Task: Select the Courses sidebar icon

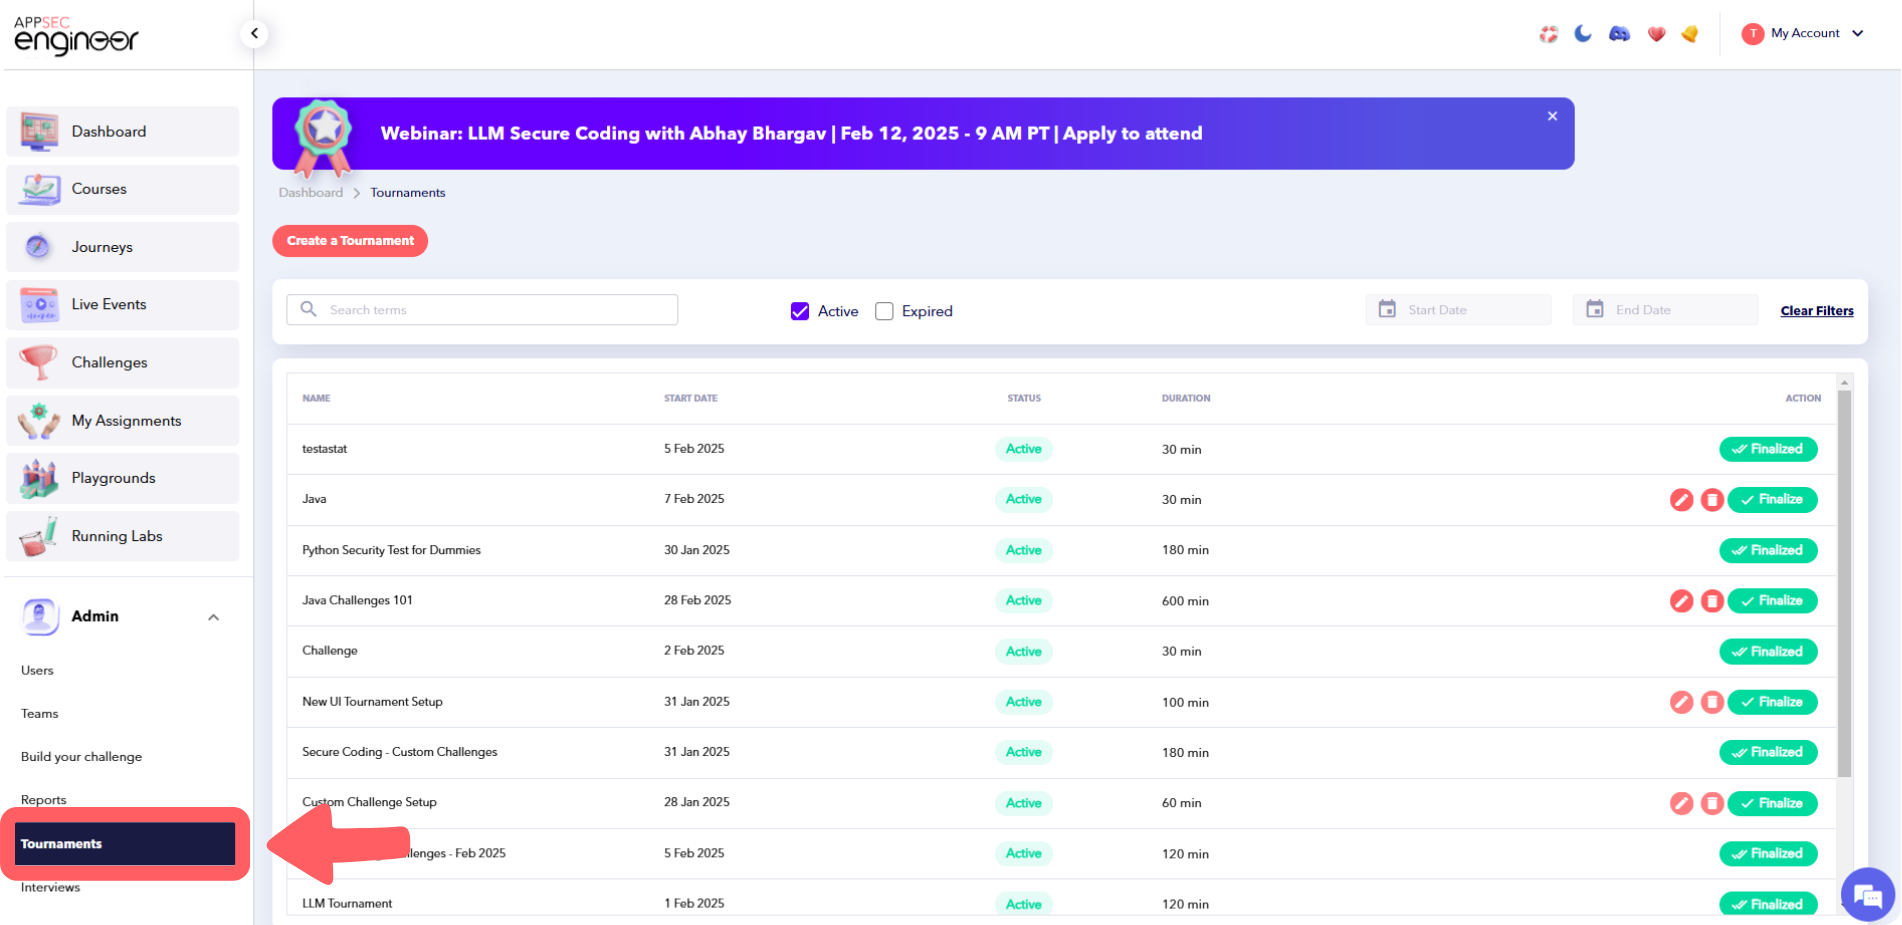Action: tap(39, 189)
